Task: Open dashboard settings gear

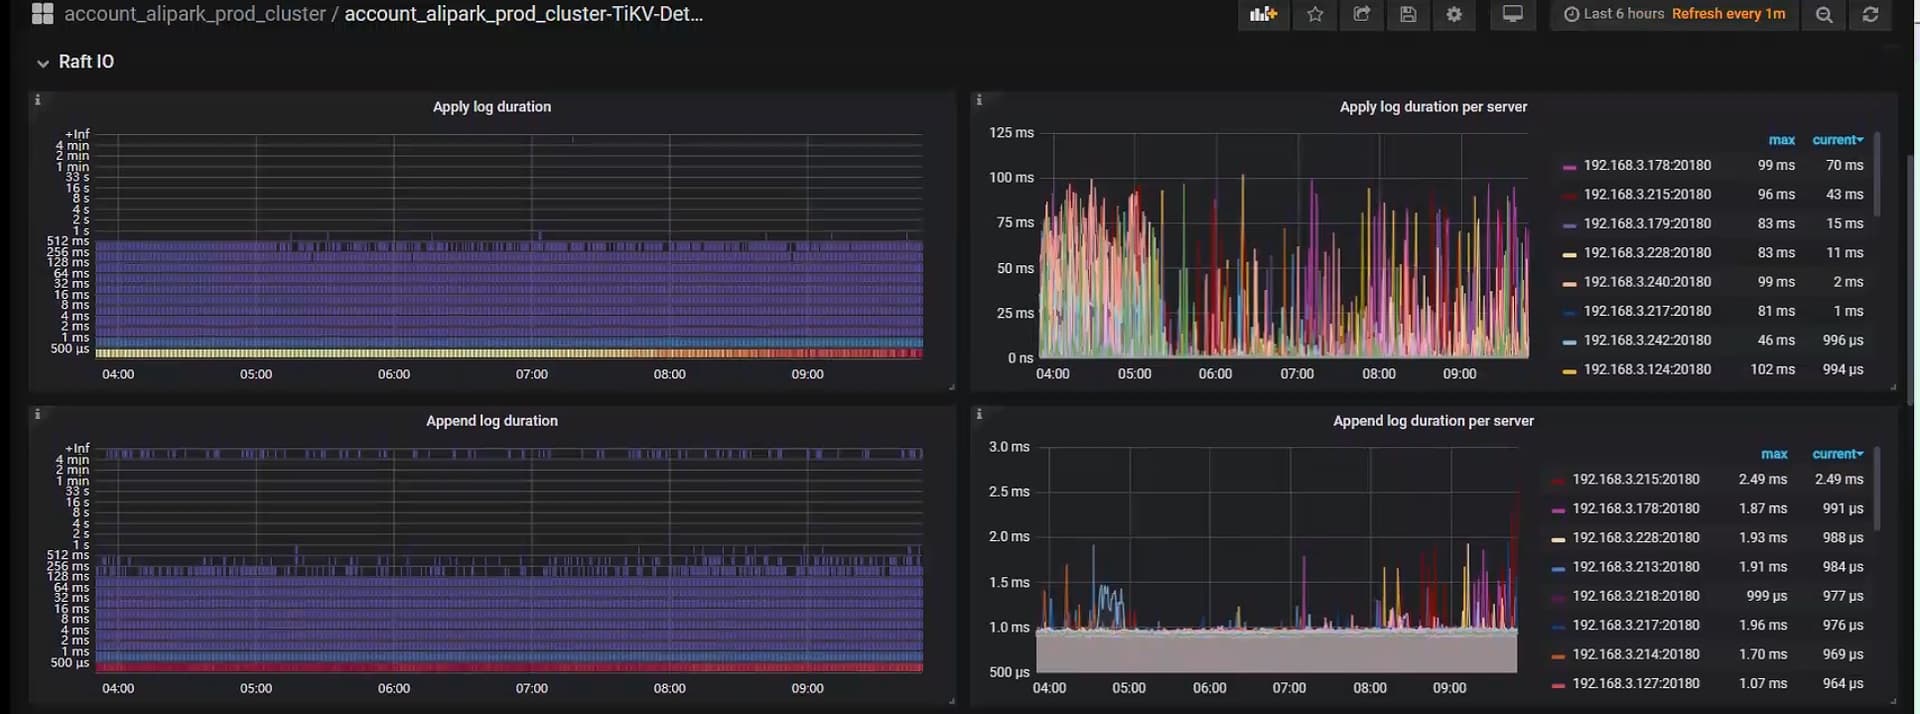Action: (x=1454, y=14)
